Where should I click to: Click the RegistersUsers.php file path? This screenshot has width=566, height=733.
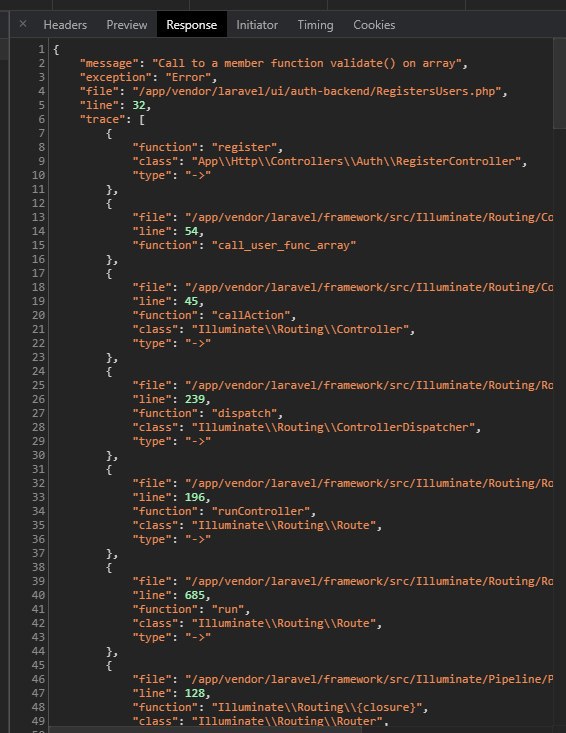tap(317, 91)
